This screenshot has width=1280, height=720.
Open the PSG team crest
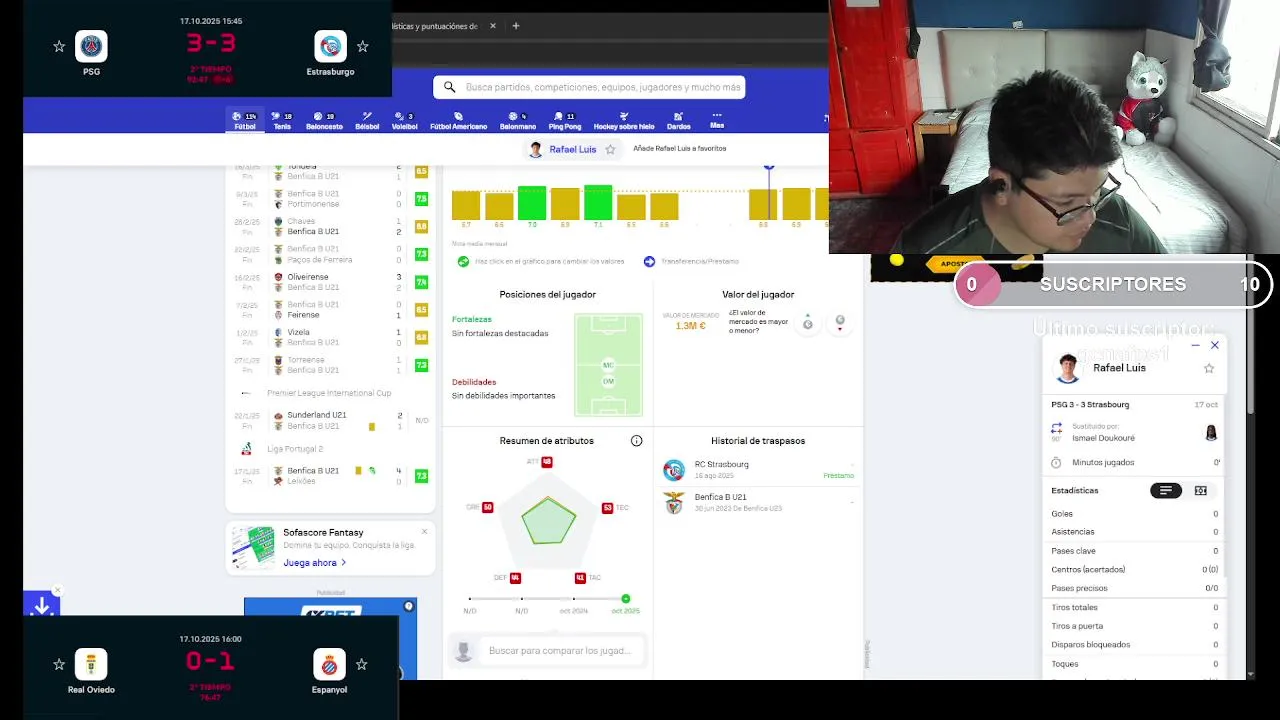tap(91, 46)
